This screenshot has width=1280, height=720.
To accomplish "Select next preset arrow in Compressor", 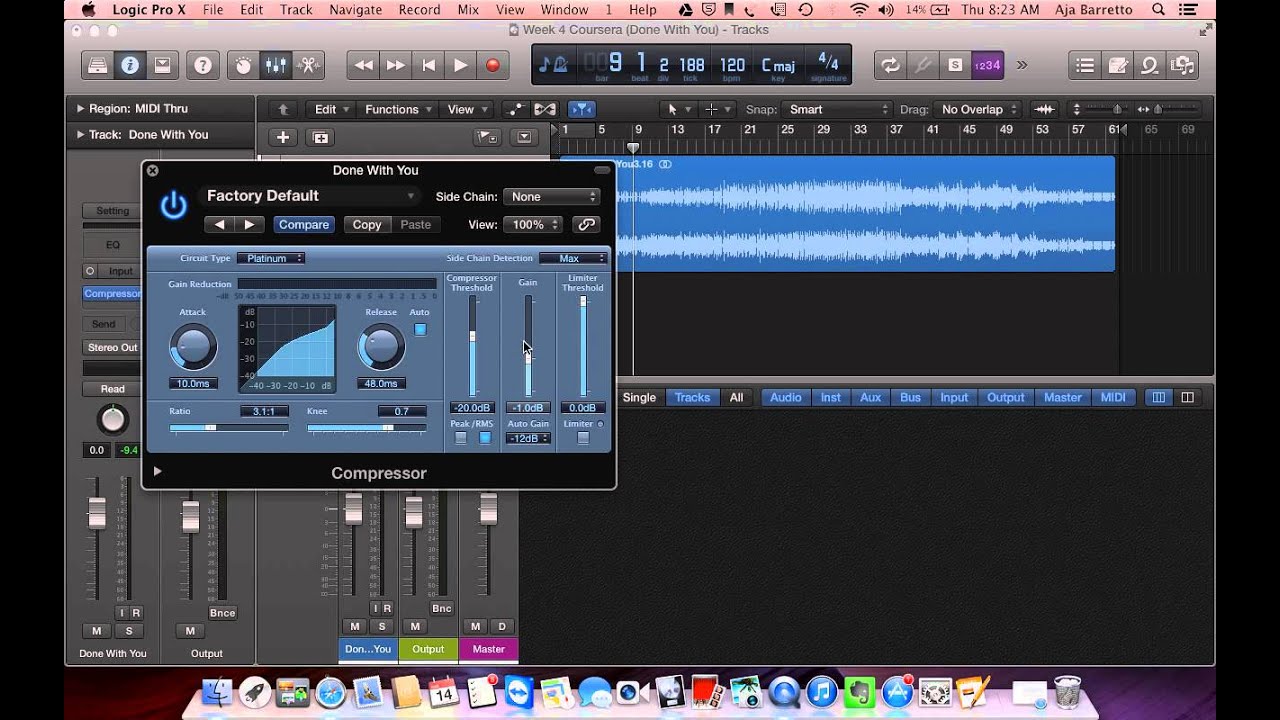I will click(x=250, y=224).
